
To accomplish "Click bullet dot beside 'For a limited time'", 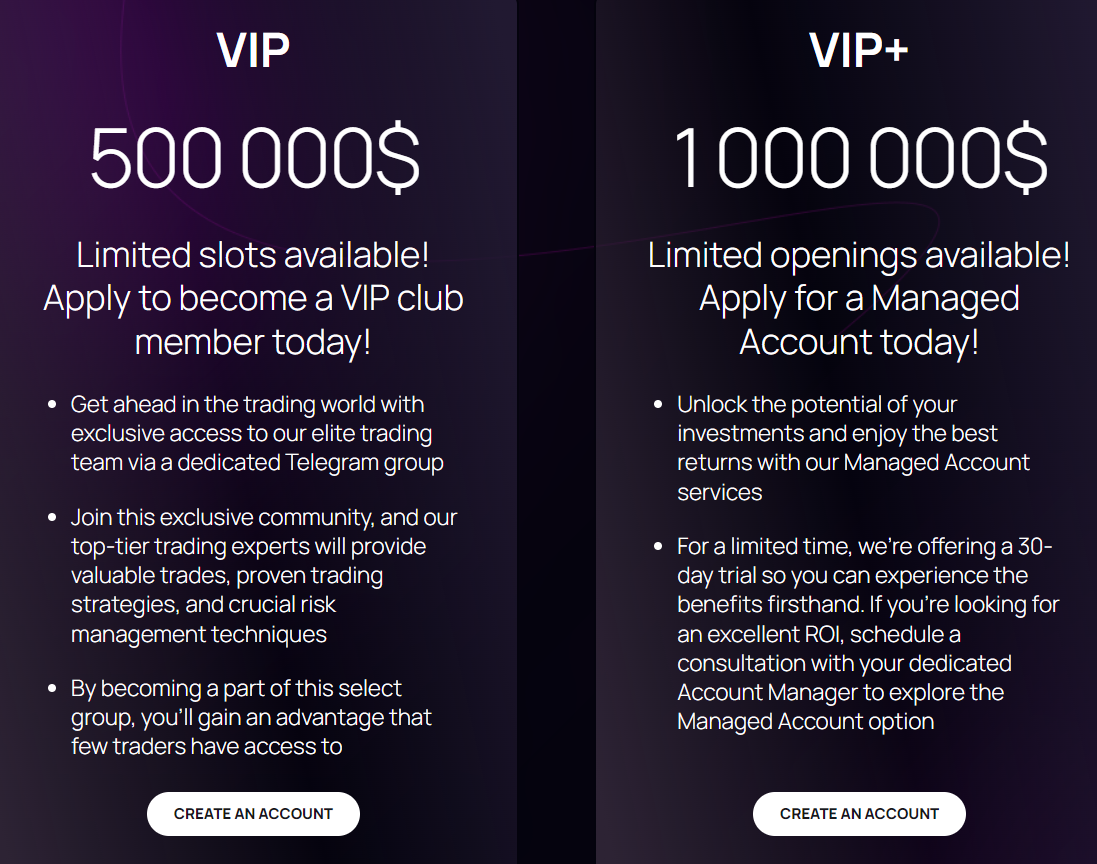I will pyautogui.click(x=658, y=546).
